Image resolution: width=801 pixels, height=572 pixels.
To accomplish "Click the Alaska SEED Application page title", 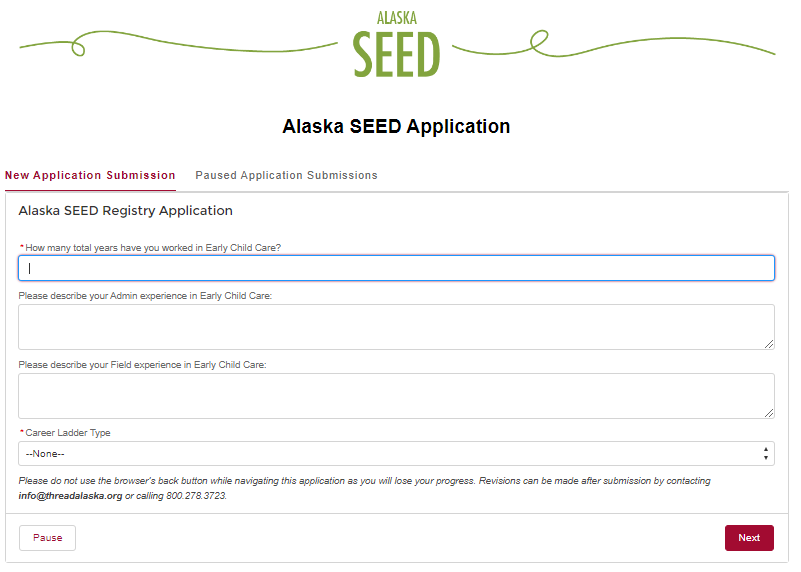I will 396,126.
